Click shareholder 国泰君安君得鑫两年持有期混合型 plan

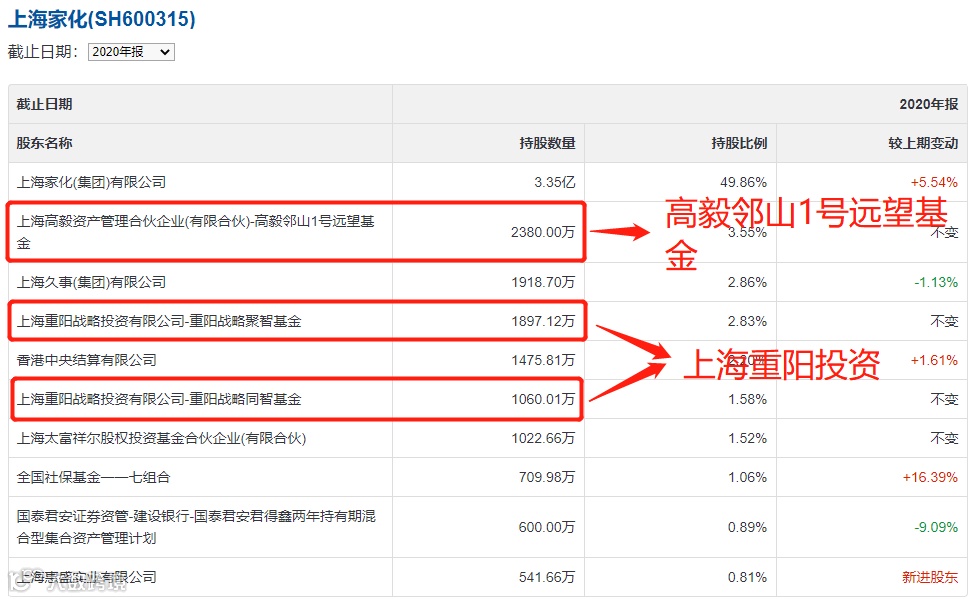tap(196, 527)
